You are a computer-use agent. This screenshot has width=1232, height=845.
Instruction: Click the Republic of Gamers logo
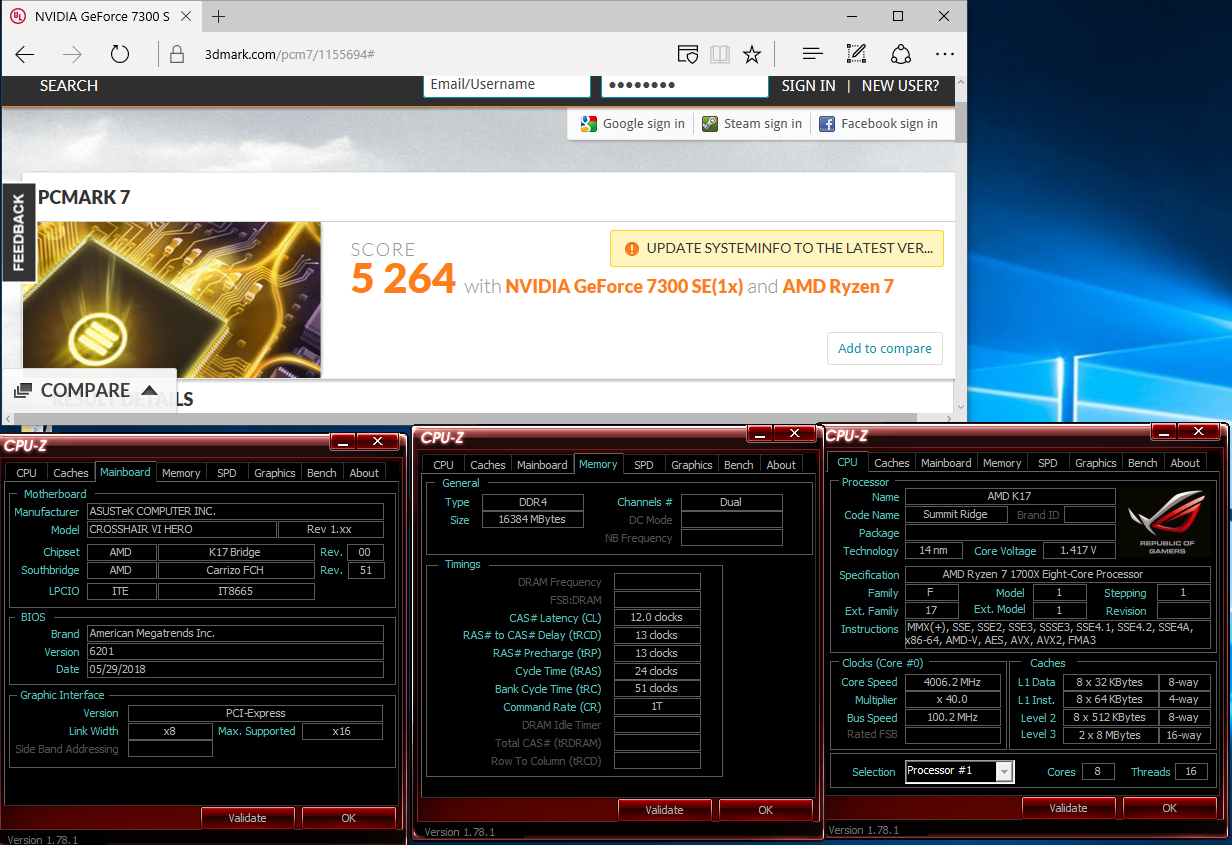(x=1166, y=522)
